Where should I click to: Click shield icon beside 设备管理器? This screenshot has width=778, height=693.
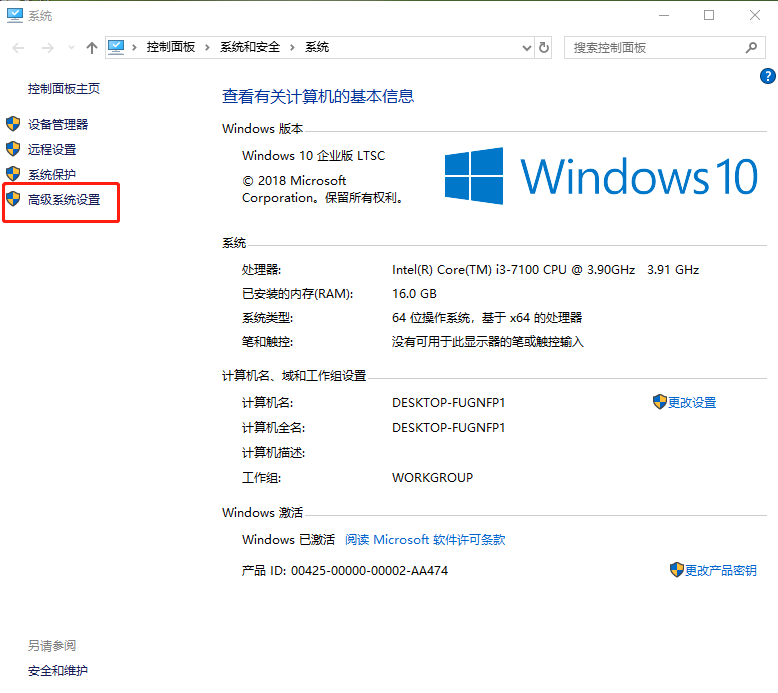point(13,124)
